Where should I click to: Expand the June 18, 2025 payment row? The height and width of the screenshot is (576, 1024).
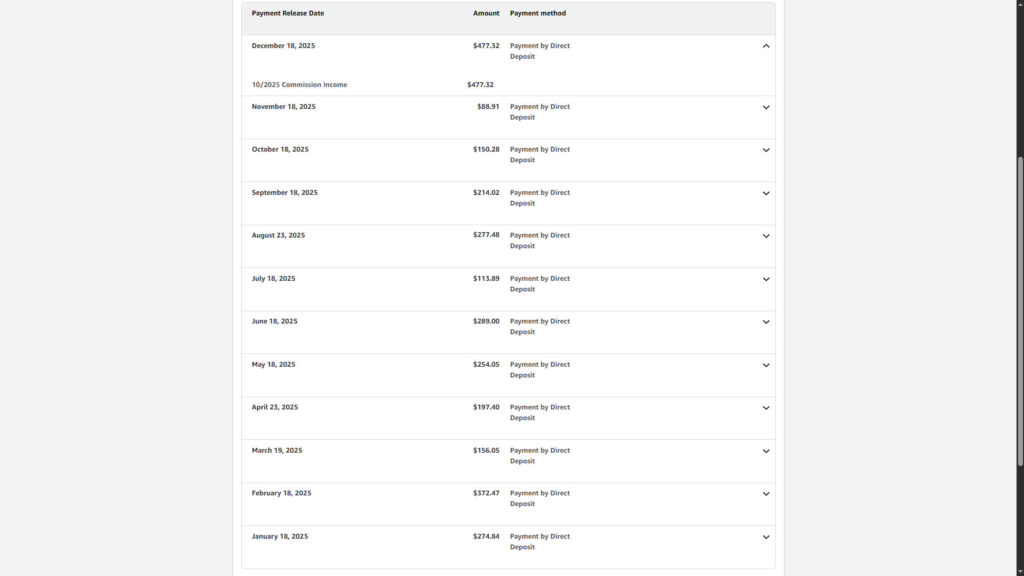[x=766, y=322]
